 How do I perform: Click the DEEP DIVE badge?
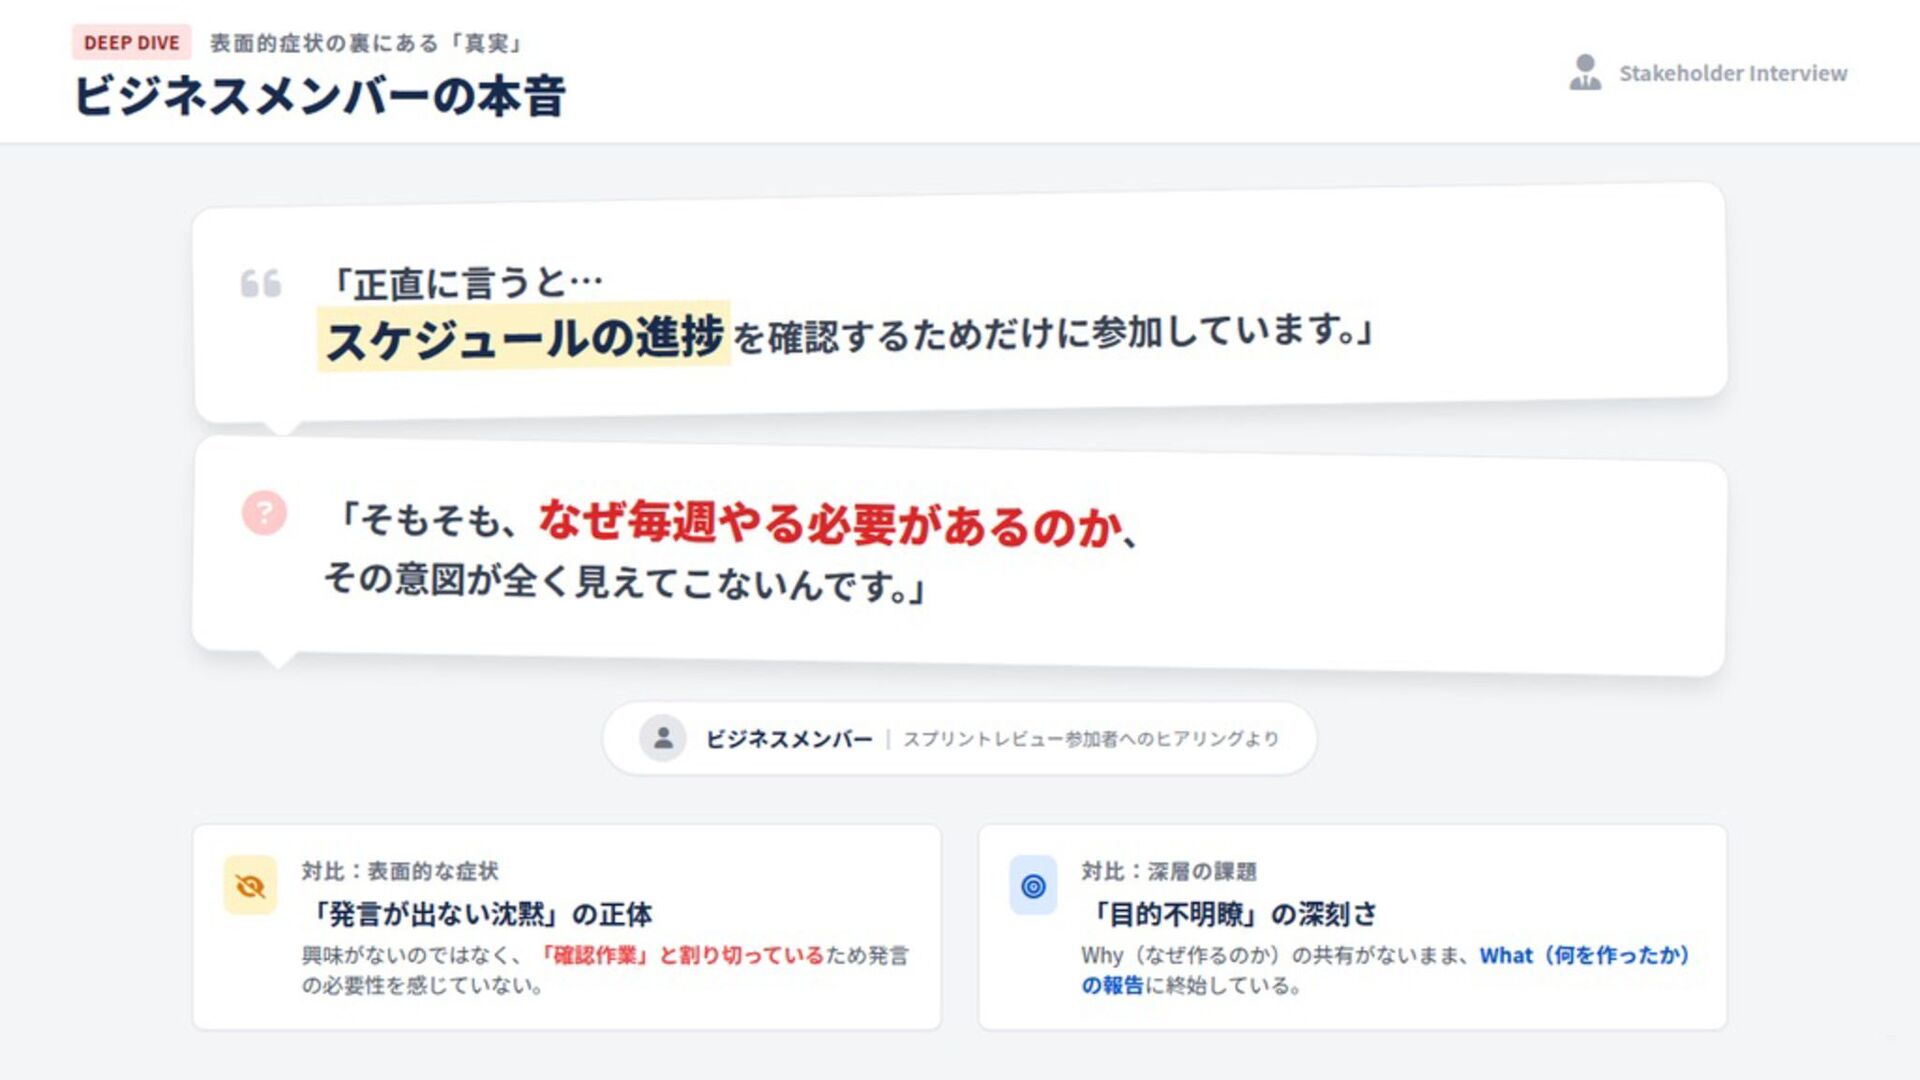tap(131, 43)
